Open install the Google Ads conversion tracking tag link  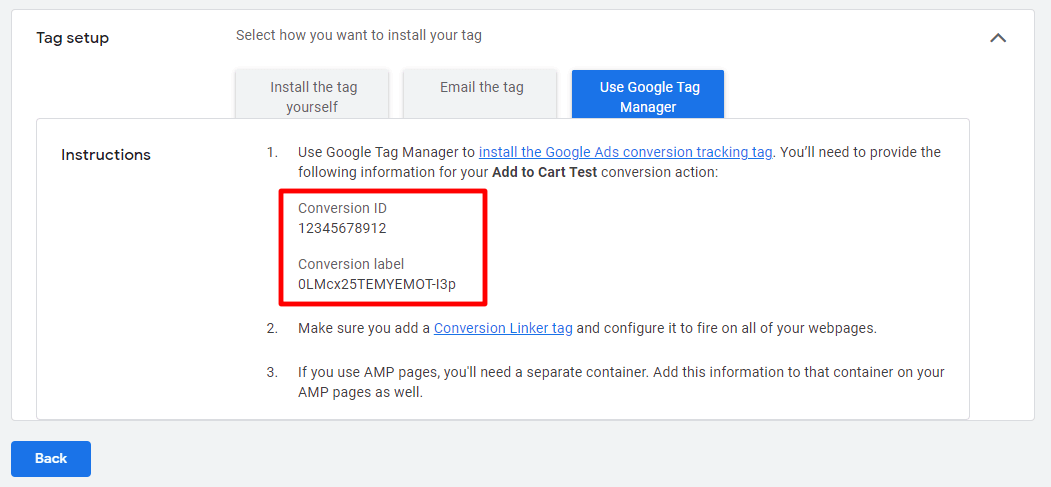coord(625,152)
